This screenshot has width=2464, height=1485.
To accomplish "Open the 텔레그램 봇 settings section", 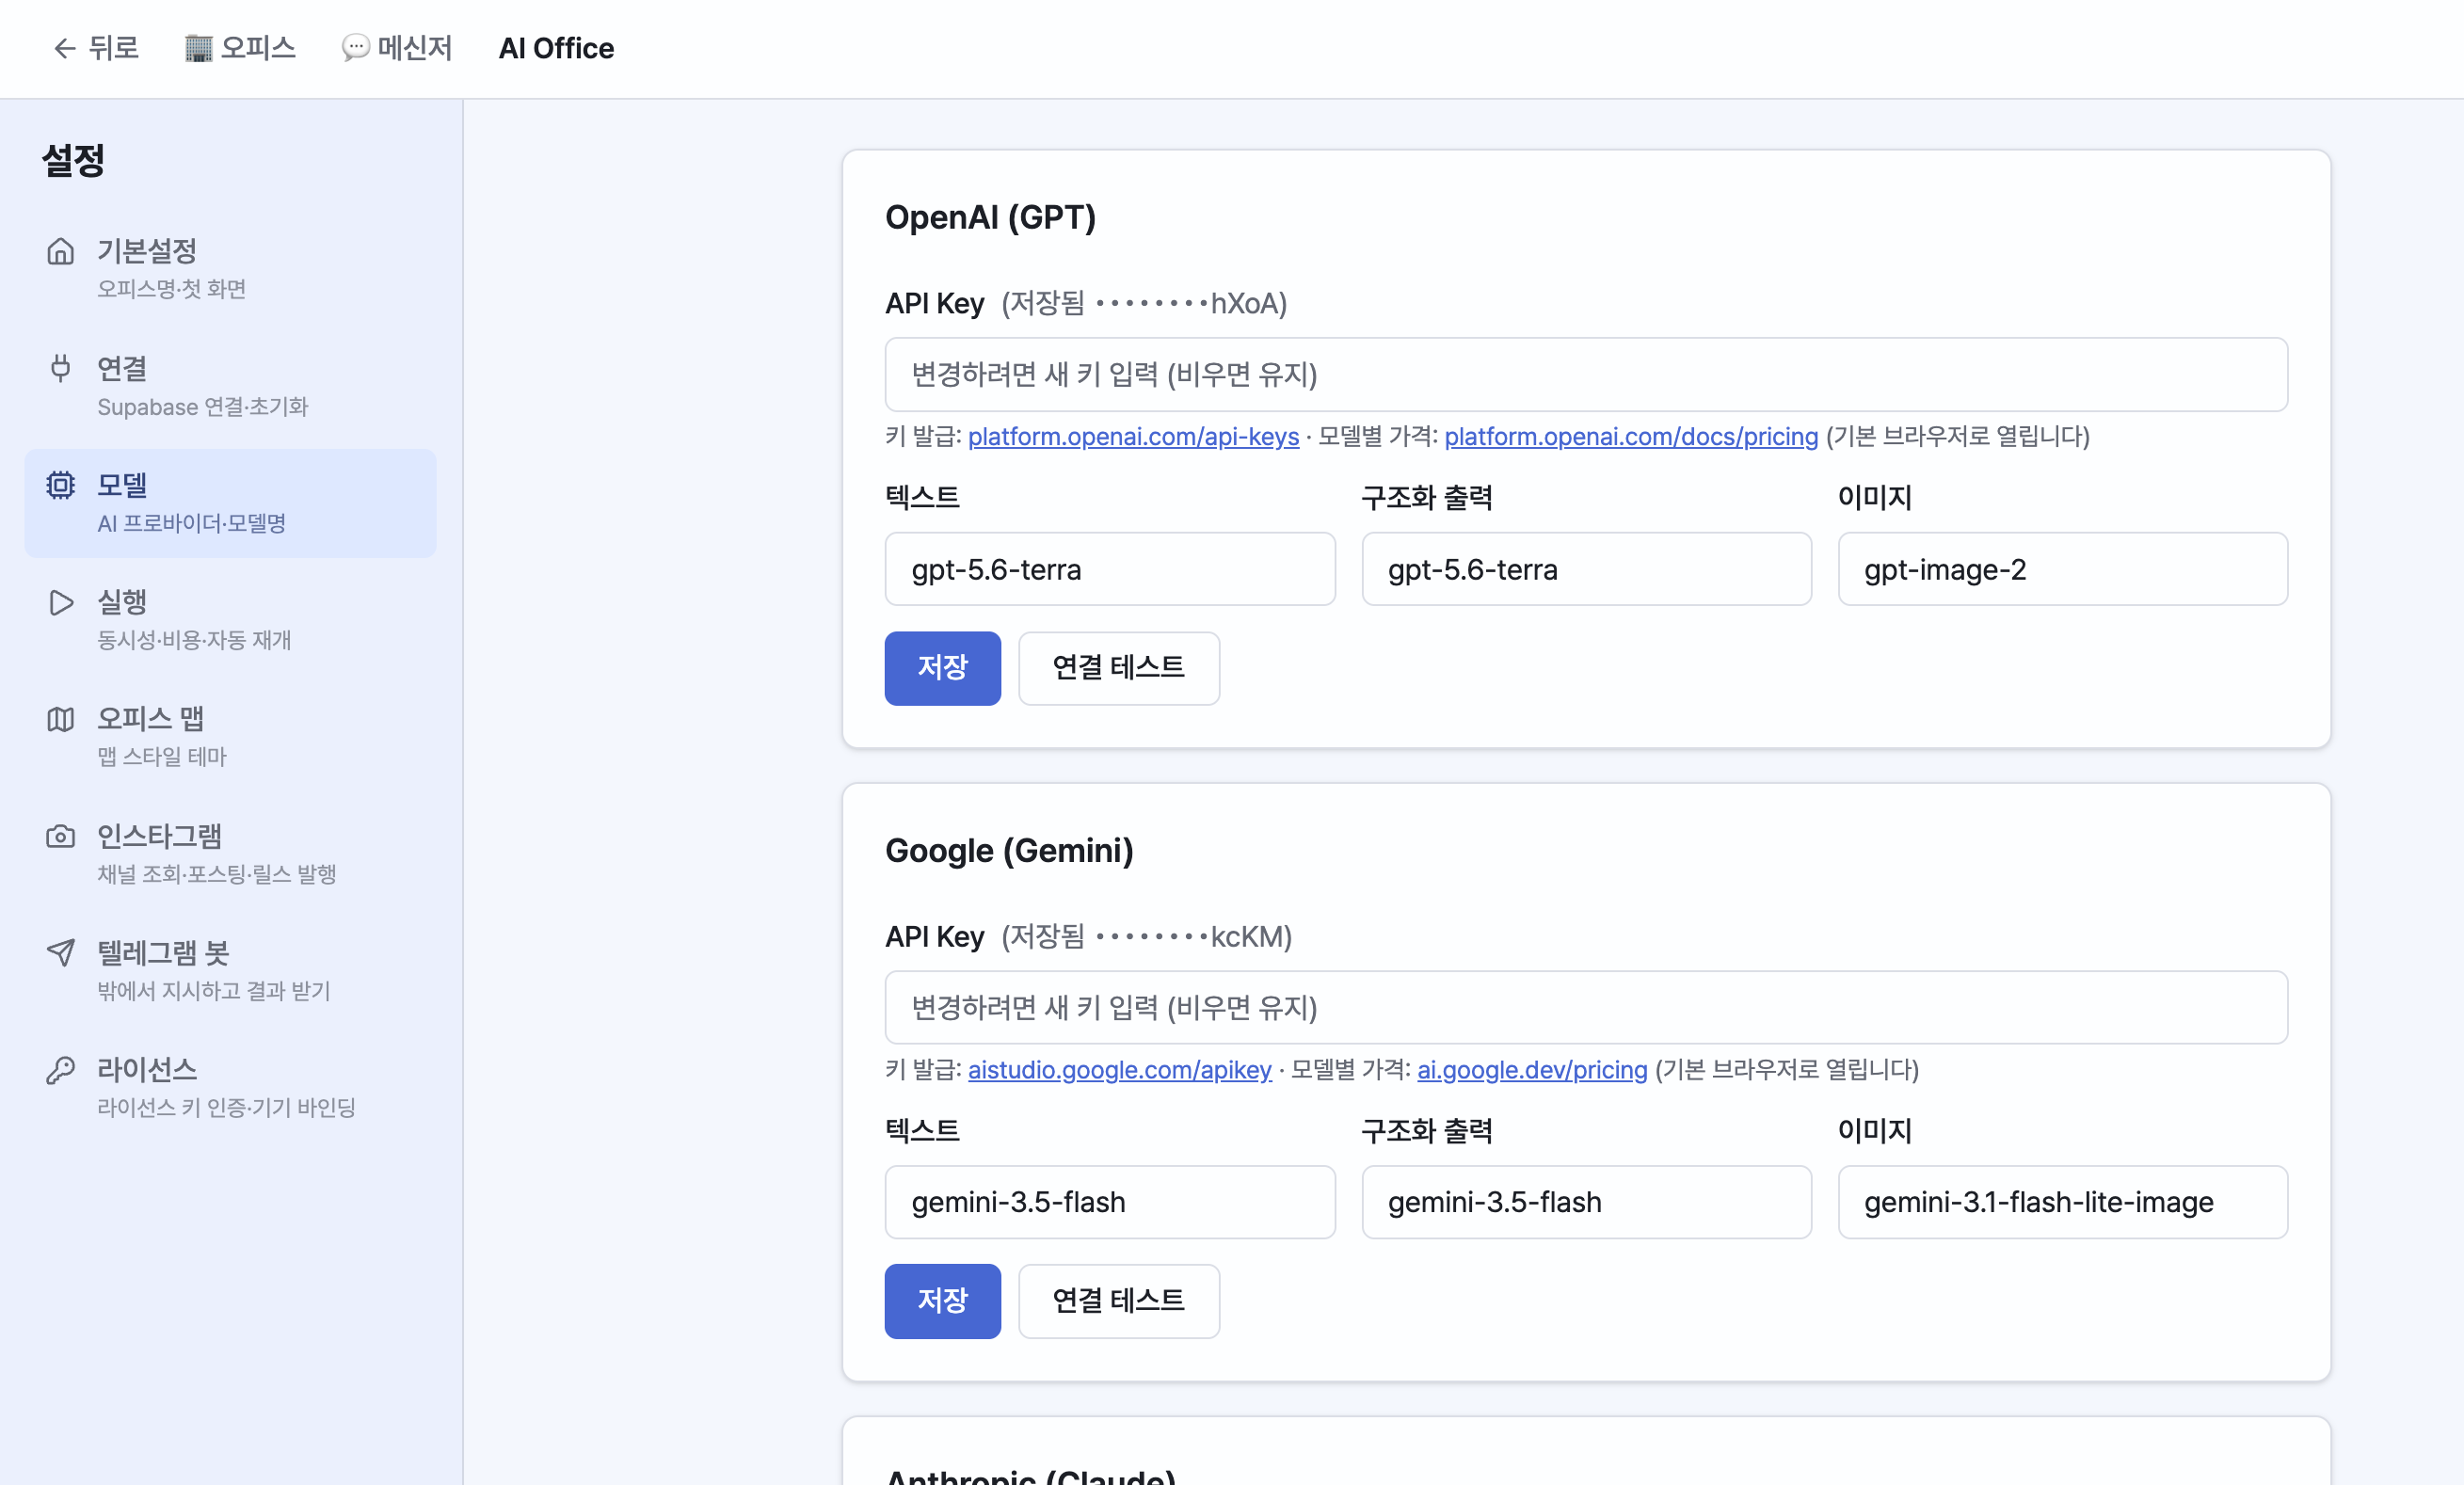I will pos(231,971).
